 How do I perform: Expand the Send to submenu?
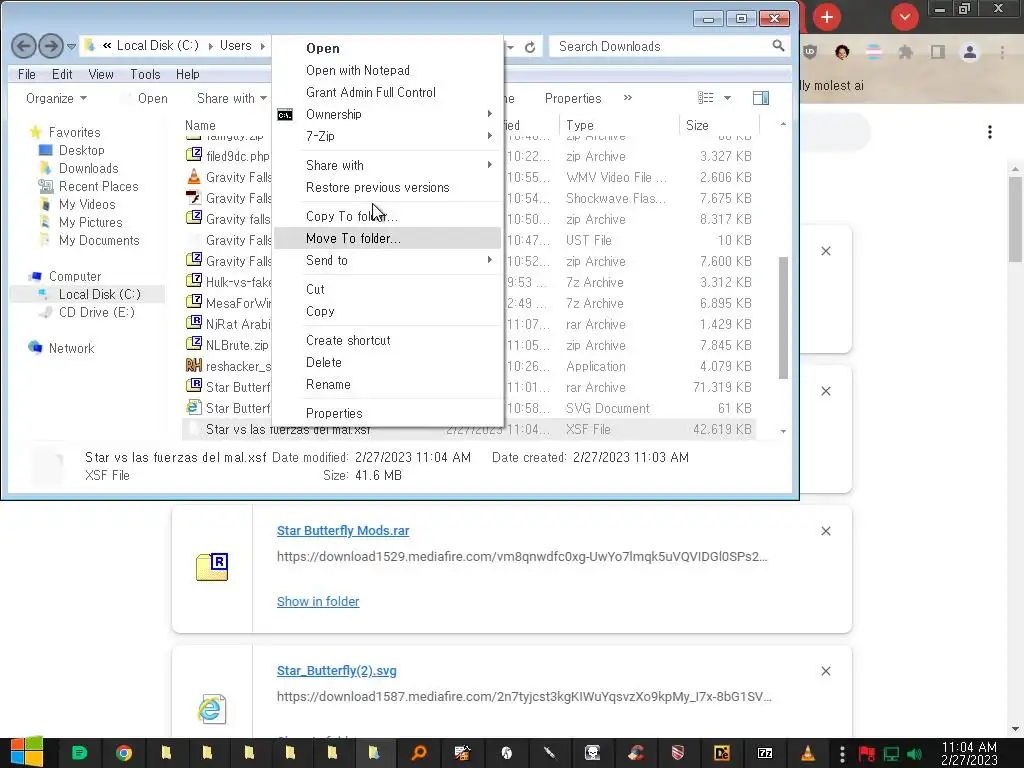click(387, 261)
